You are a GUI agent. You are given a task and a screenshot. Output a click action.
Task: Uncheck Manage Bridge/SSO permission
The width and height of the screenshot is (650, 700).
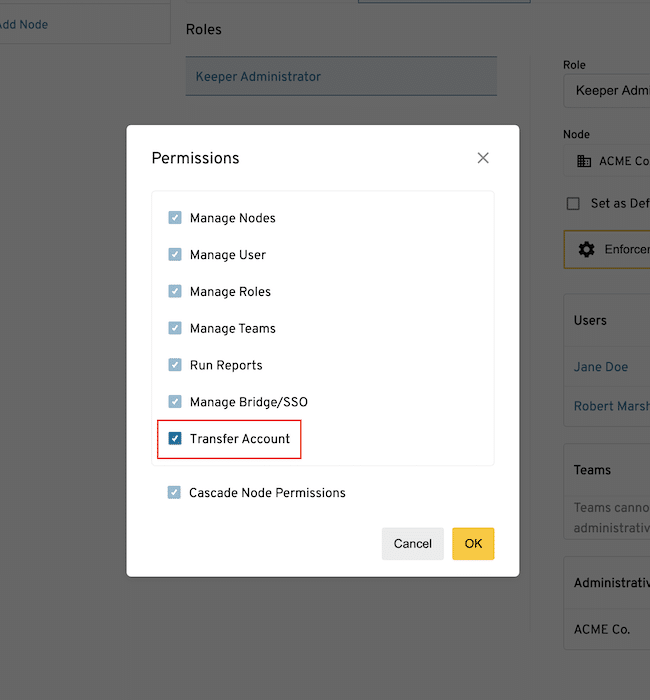point(175,402)
